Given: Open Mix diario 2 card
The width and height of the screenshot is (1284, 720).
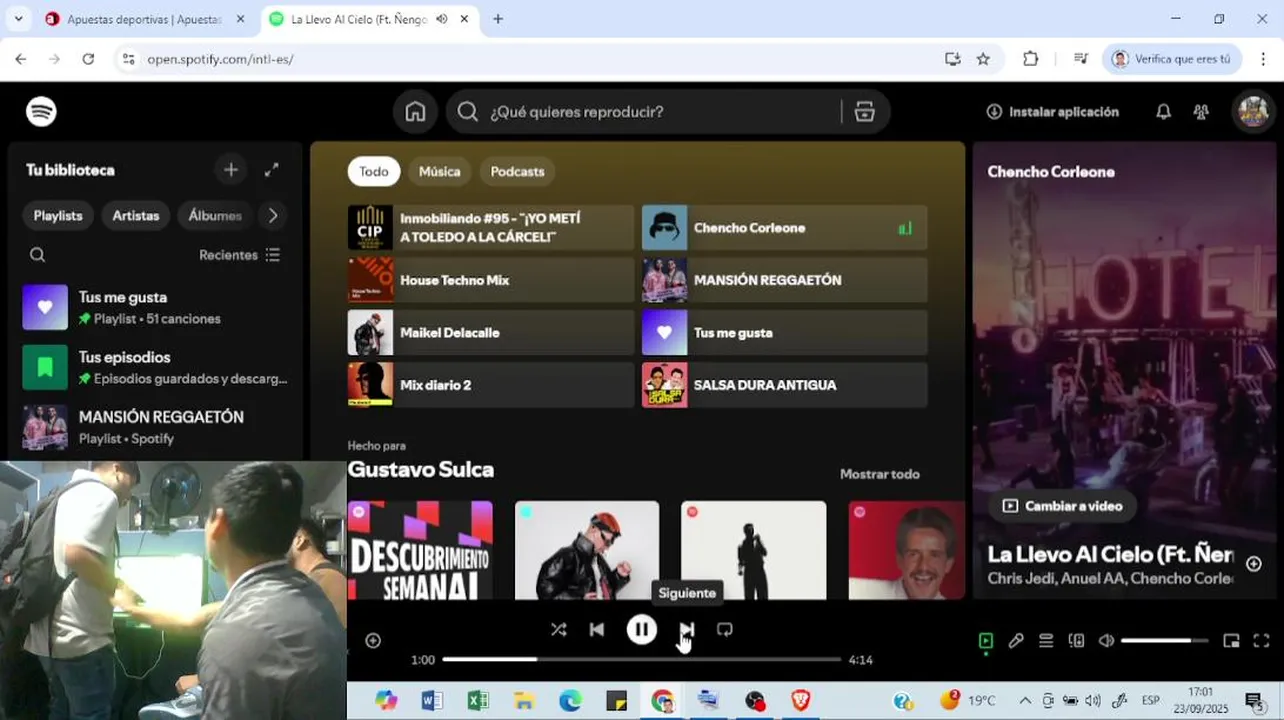Looking at the screenshot, I should click(x=491, y=385).
